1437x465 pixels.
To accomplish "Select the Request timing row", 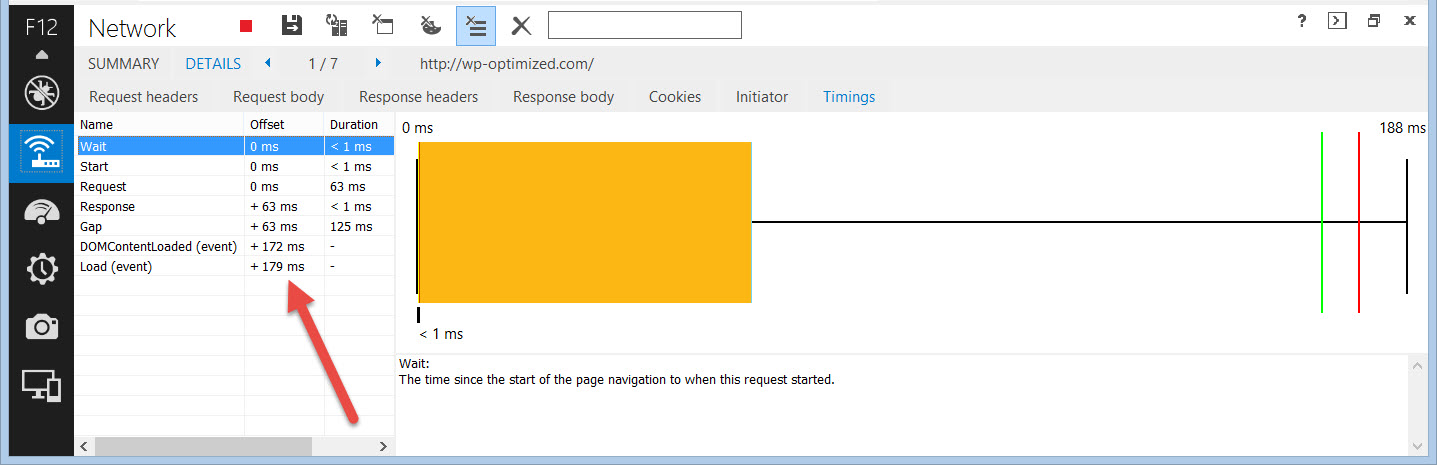I will pyautogui.click(x=235, y=186).
